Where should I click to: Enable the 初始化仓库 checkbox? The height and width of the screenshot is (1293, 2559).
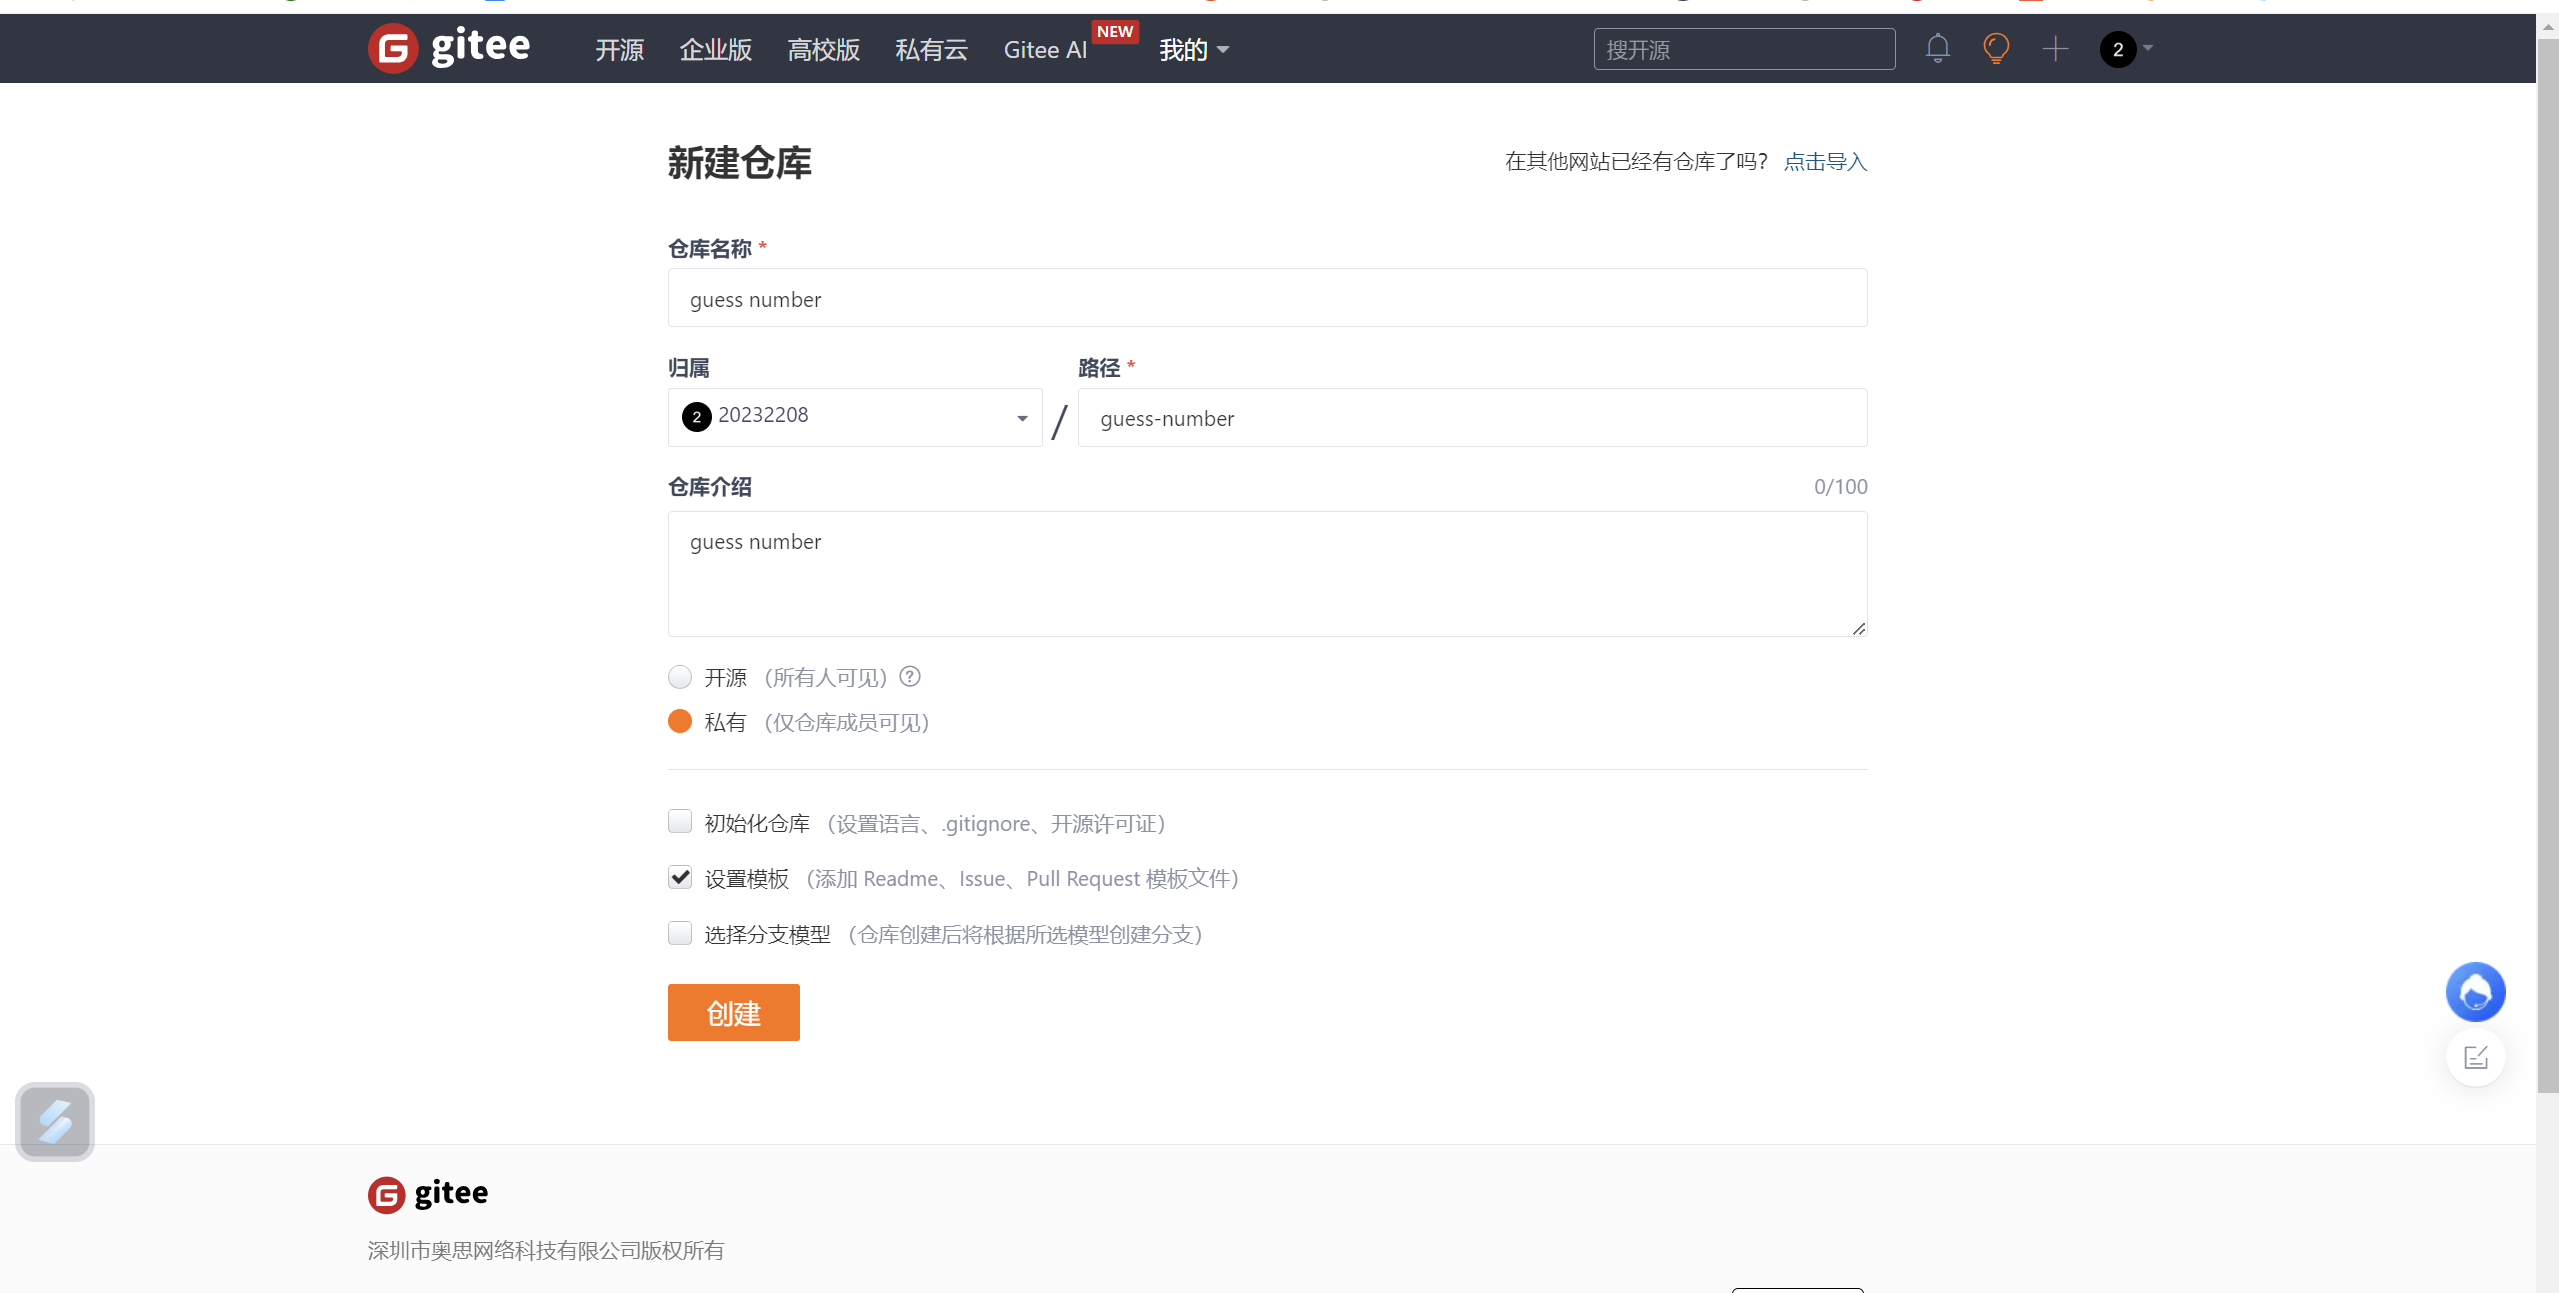pyautogui.click(x=680, y=822)
